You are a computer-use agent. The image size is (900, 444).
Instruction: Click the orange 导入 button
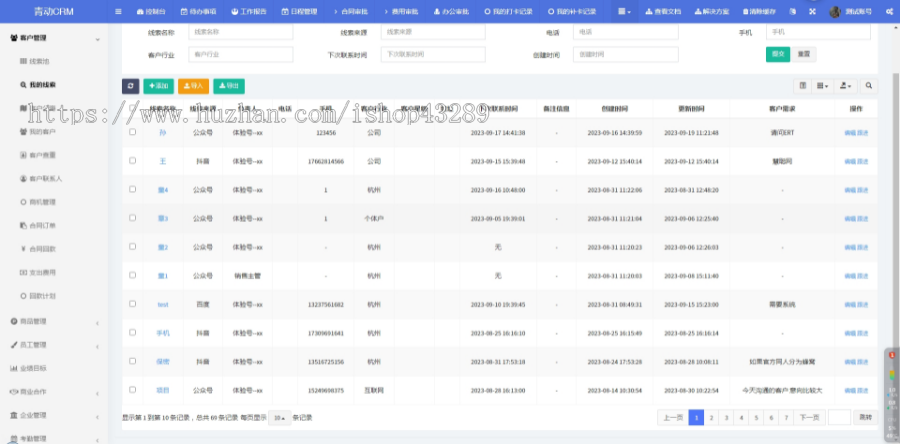click(x=193, y=86)
